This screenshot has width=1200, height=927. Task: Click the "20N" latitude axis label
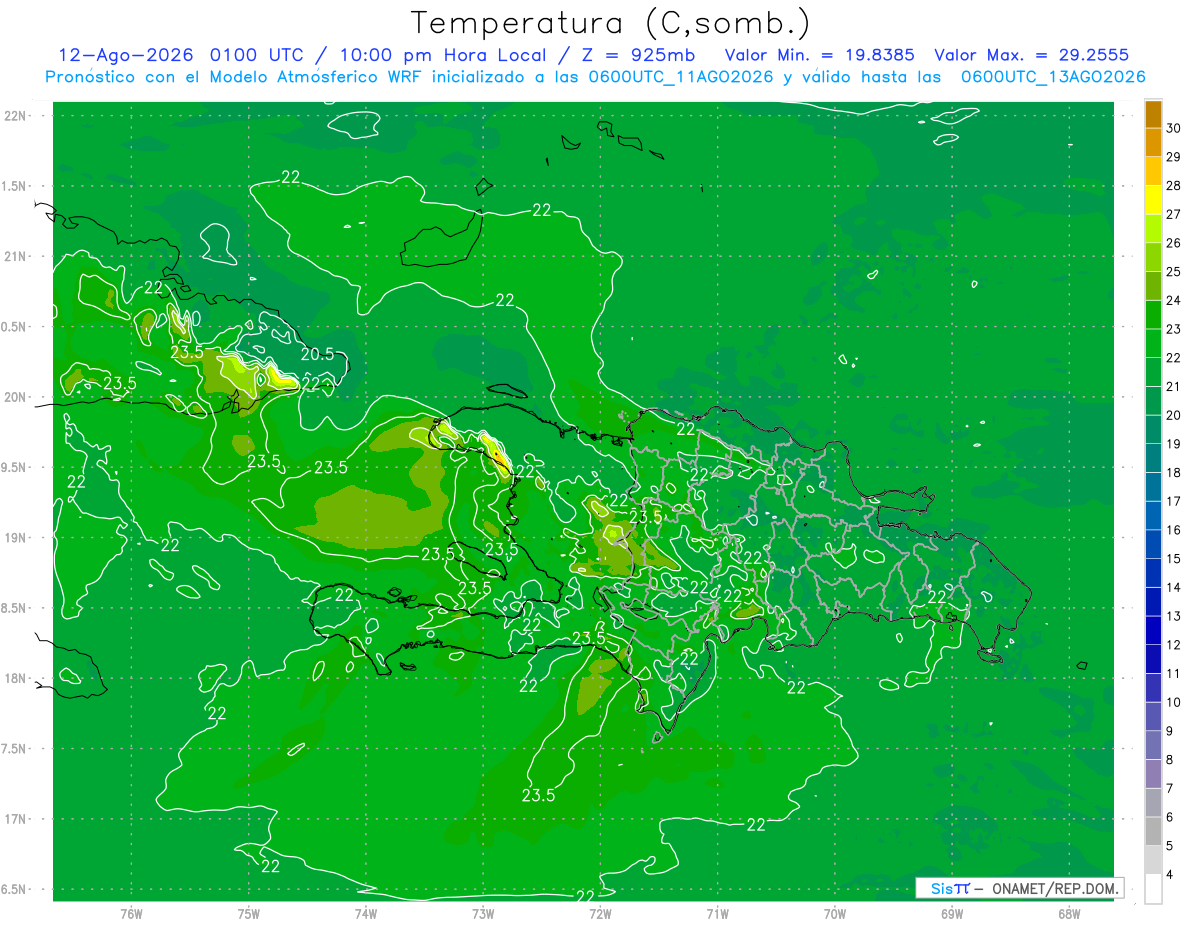coord(14,397)
